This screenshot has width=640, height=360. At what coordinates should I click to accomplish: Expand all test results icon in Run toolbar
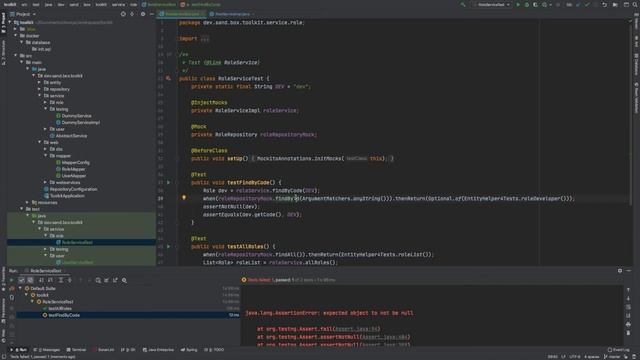pyautogui.click(x=61, y=280)
